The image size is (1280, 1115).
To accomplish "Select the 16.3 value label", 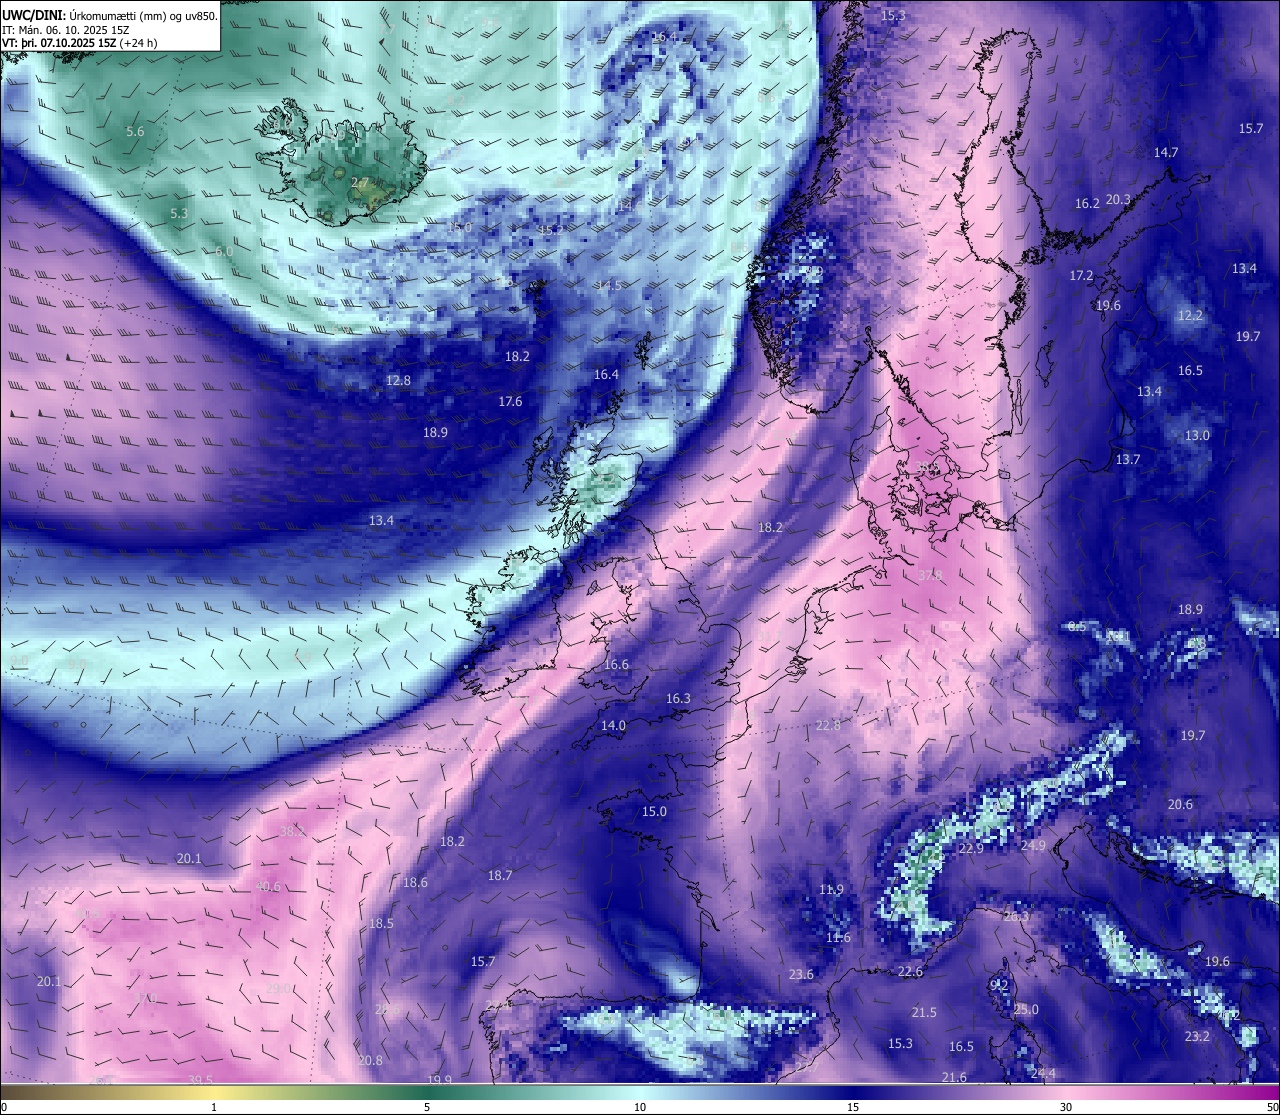I will coord(678,699).
